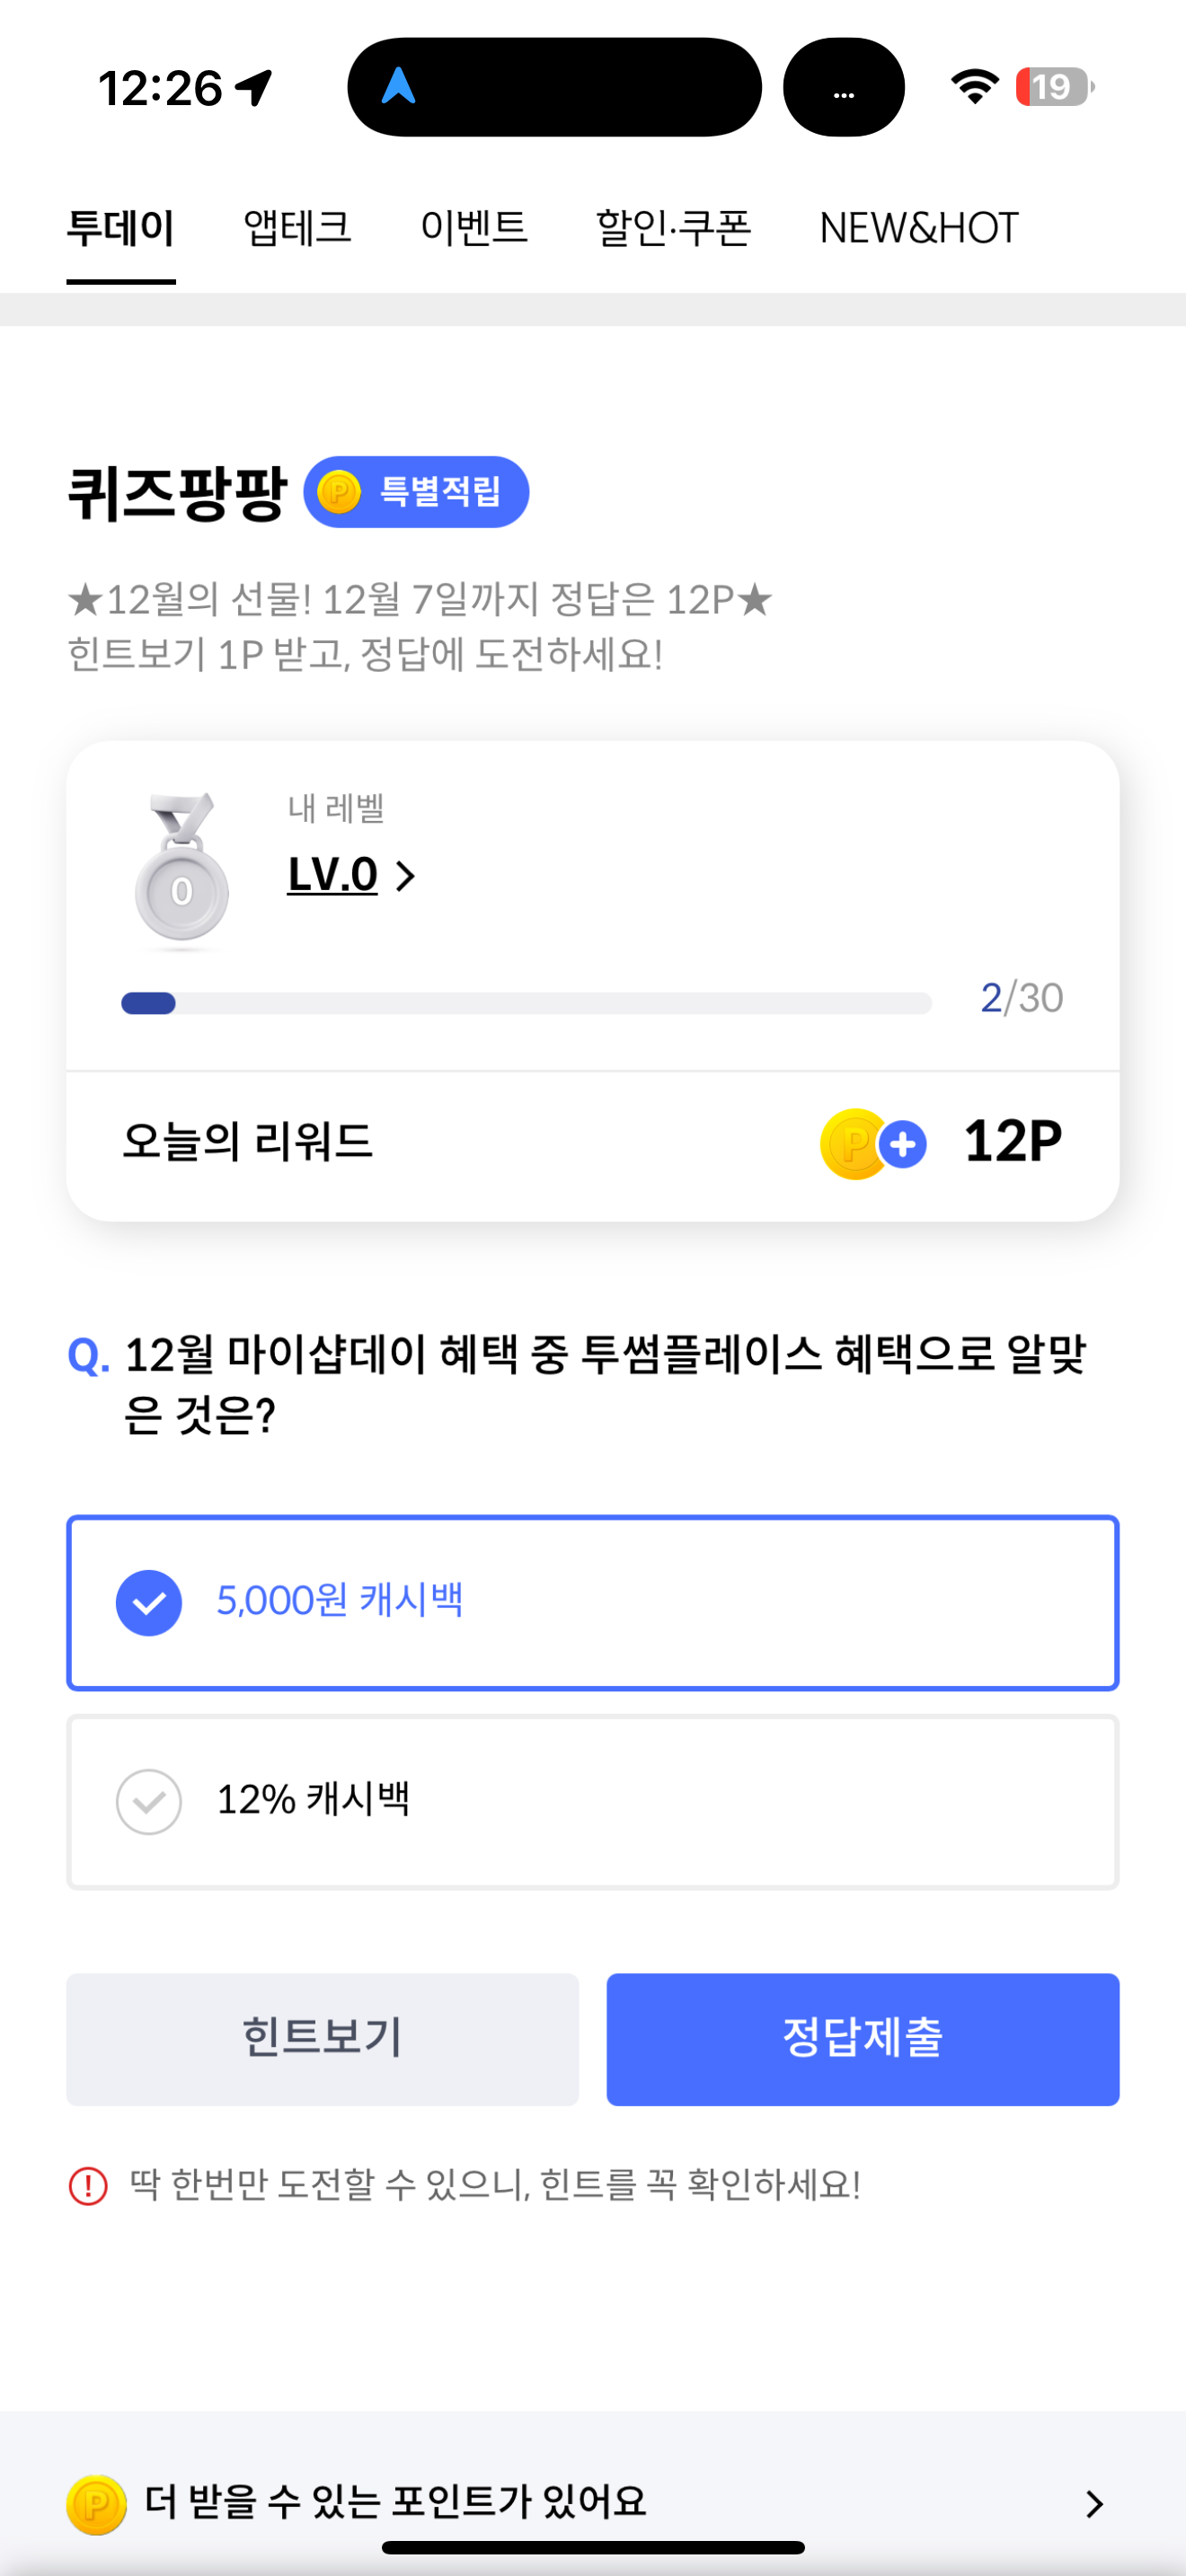Expand more points banner arrow
The image size is (1186, 2576).
1095,2504
